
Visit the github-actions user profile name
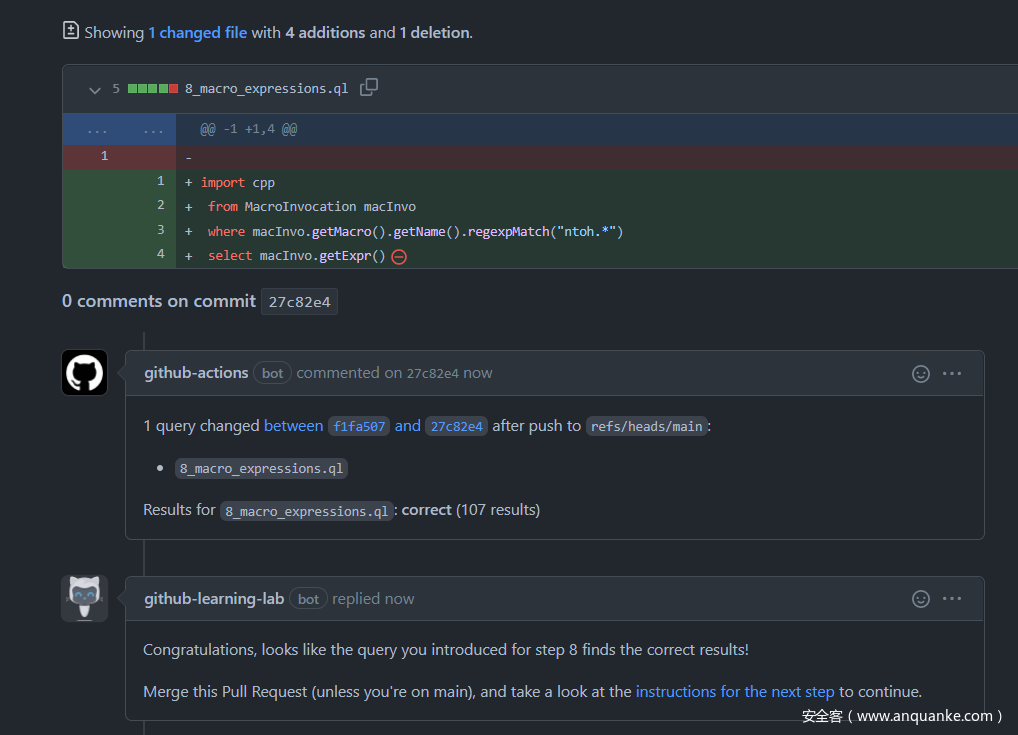point(196,373)
